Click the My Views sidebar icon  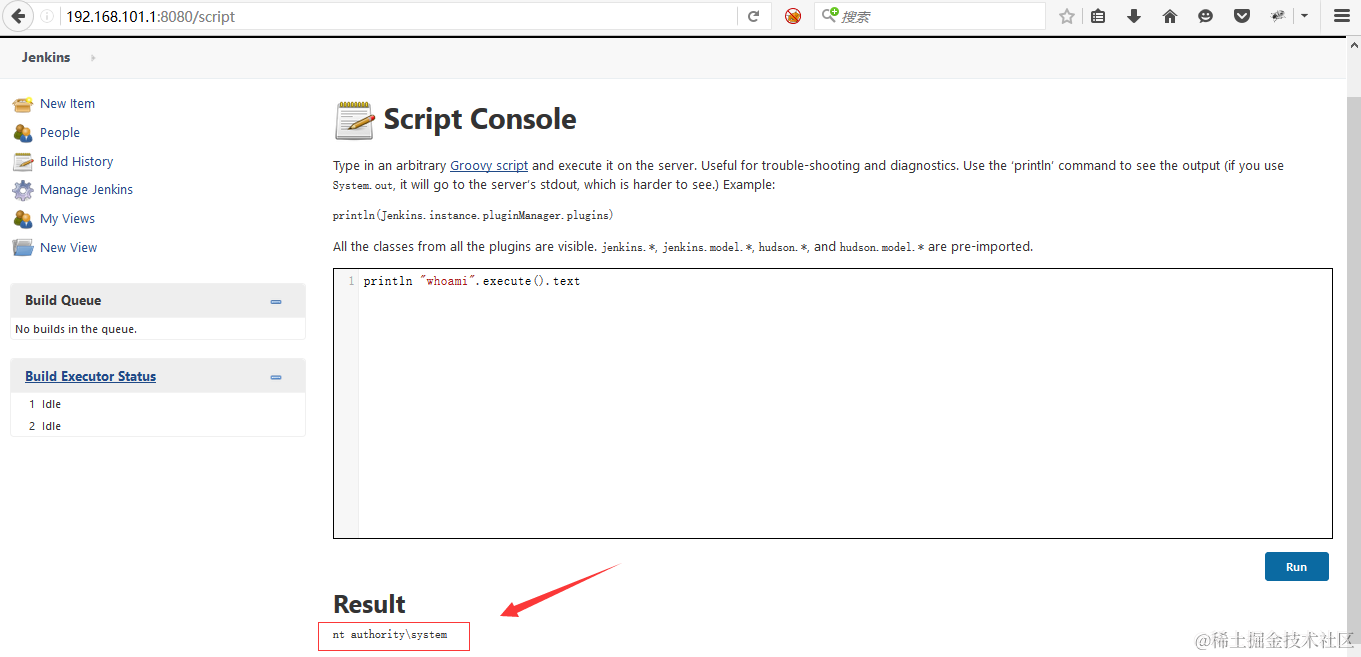click(22, 219)
